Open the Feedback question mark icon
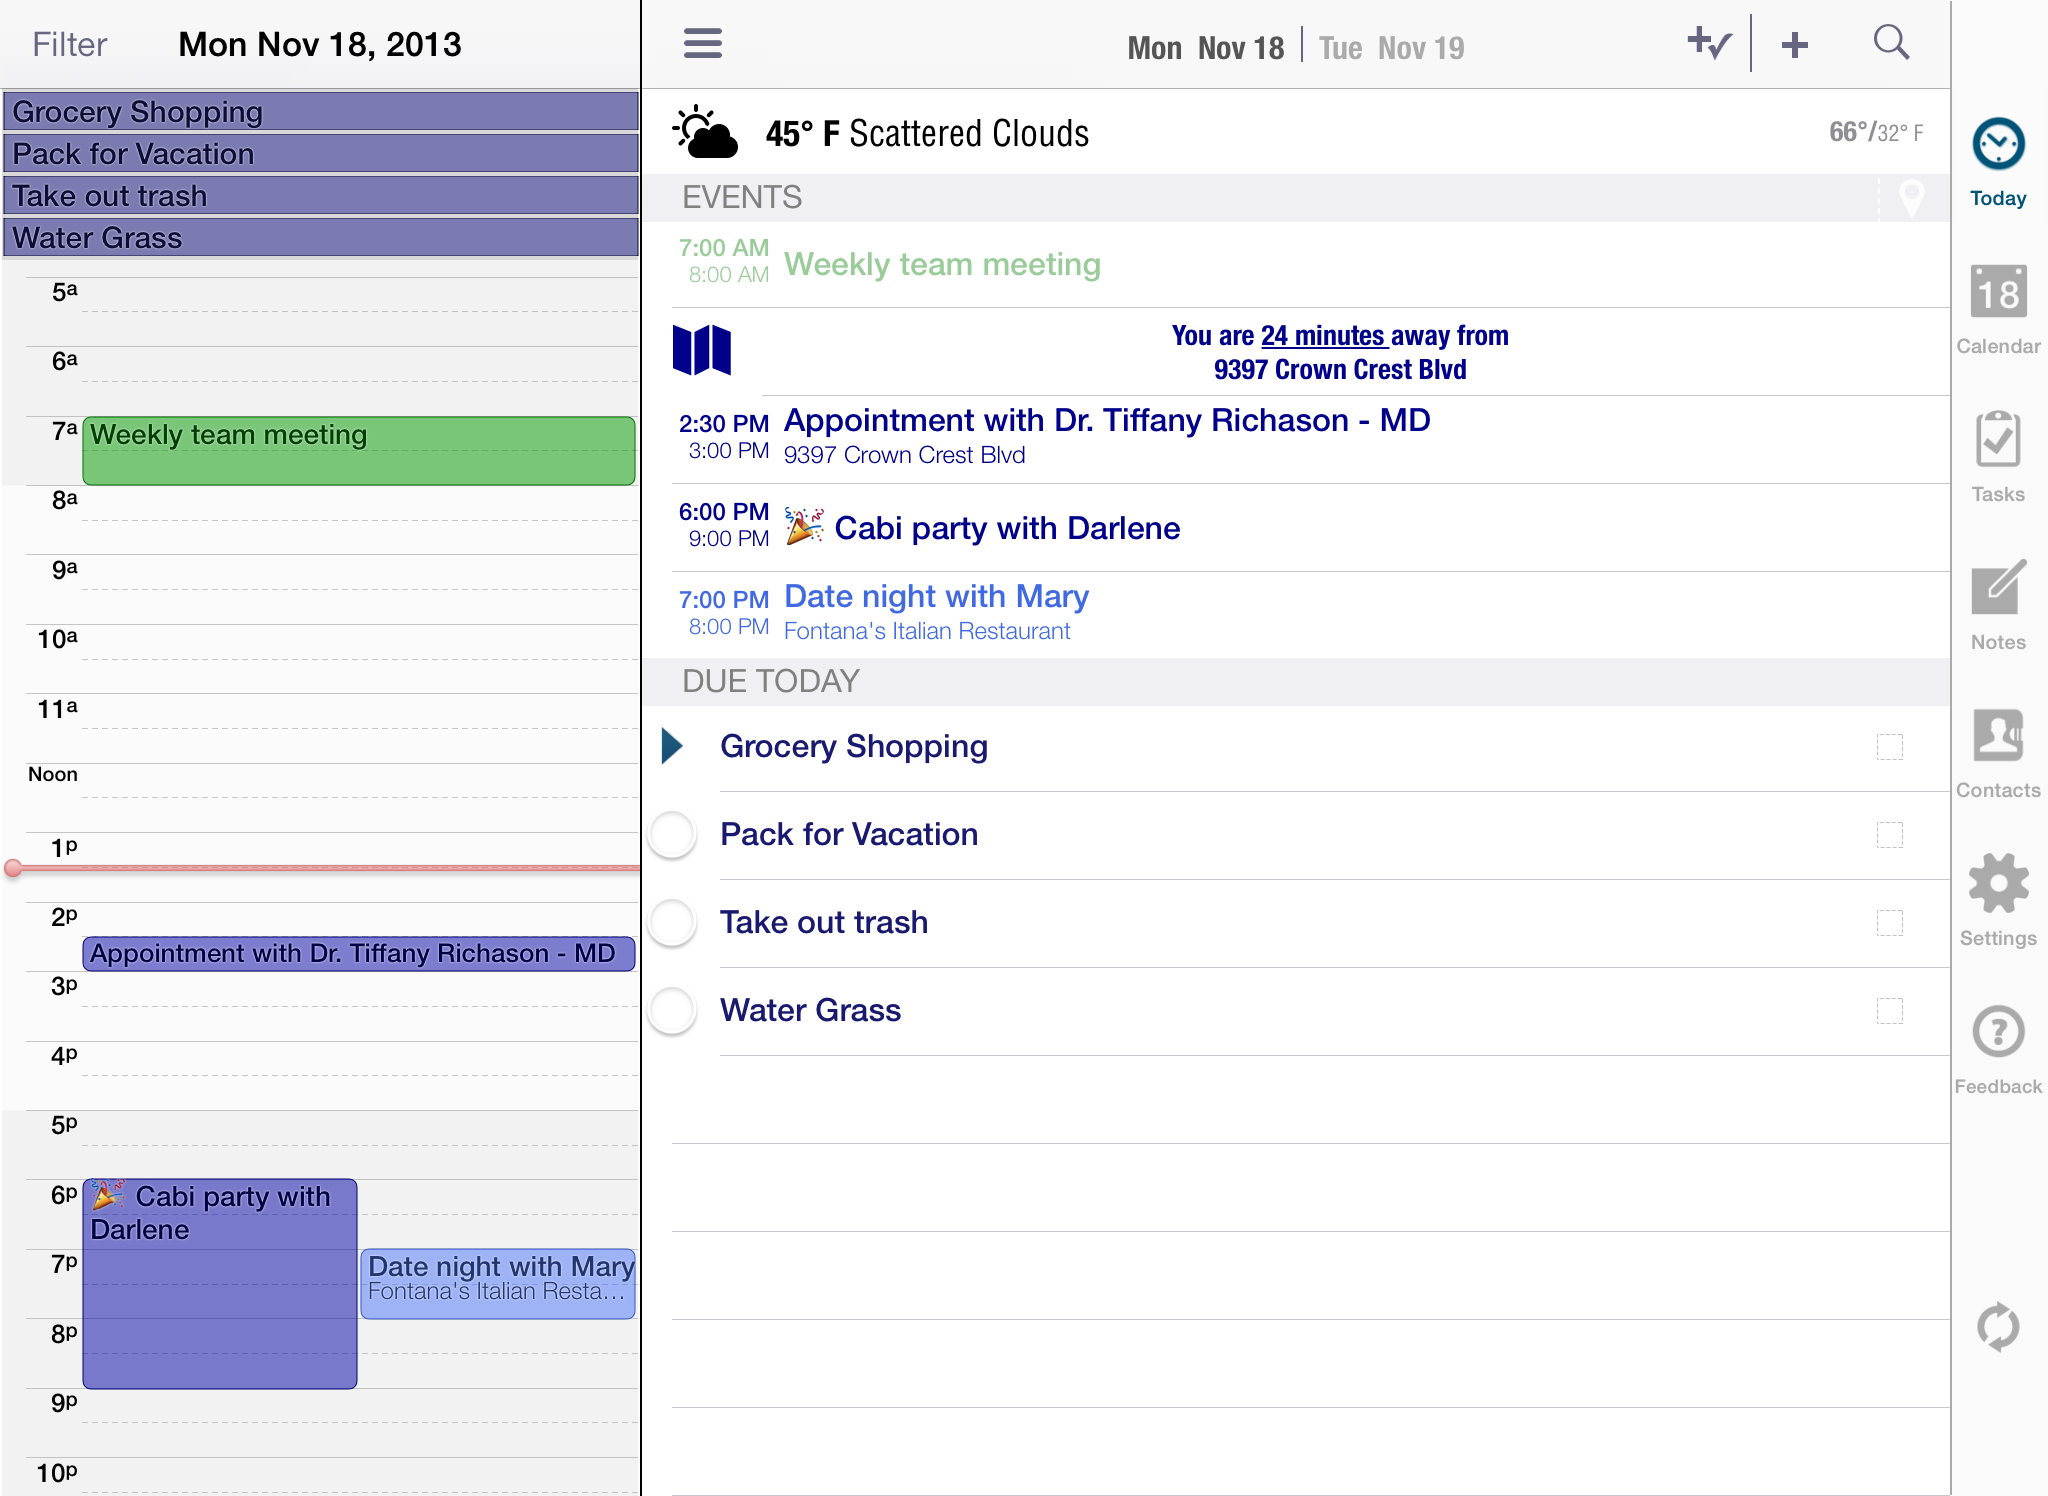Viewport: 2048px width, 1496px height. (1997, 1032)
